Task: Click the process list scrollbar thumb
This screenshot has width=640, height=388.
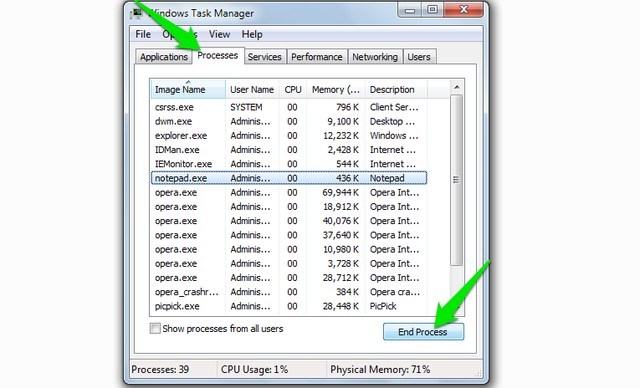Action: (x=456, y=180)
